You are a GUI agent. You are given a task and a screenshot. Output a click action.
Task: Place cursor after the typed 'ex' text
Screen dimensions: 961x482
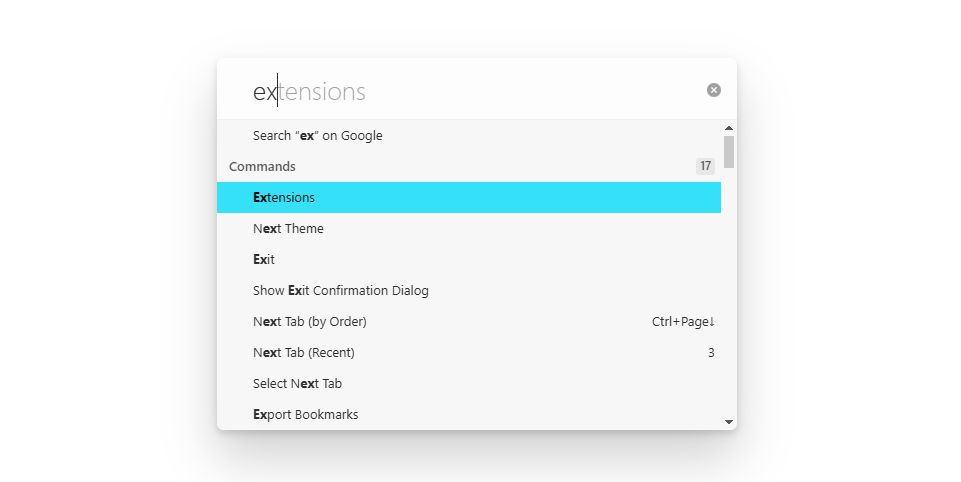[x=278, y=92]
